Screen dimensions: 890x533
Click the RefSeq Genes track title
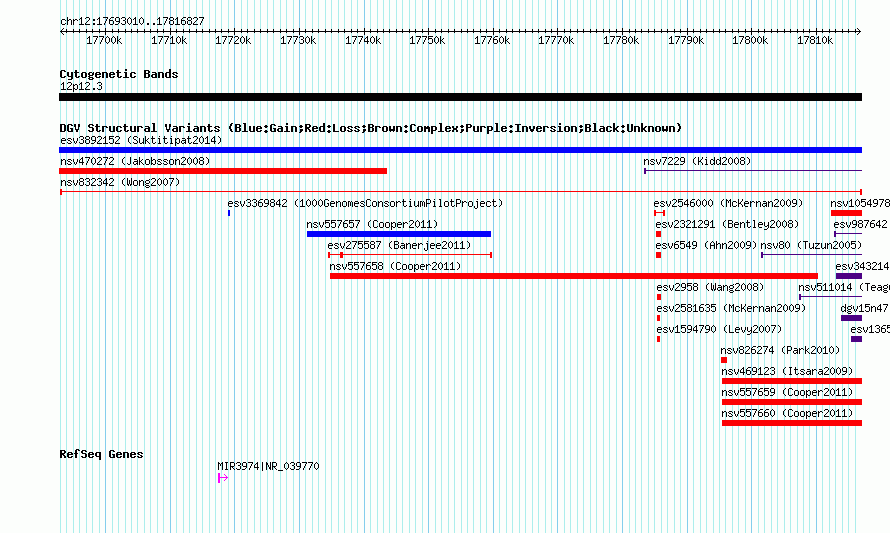[101, 454]
